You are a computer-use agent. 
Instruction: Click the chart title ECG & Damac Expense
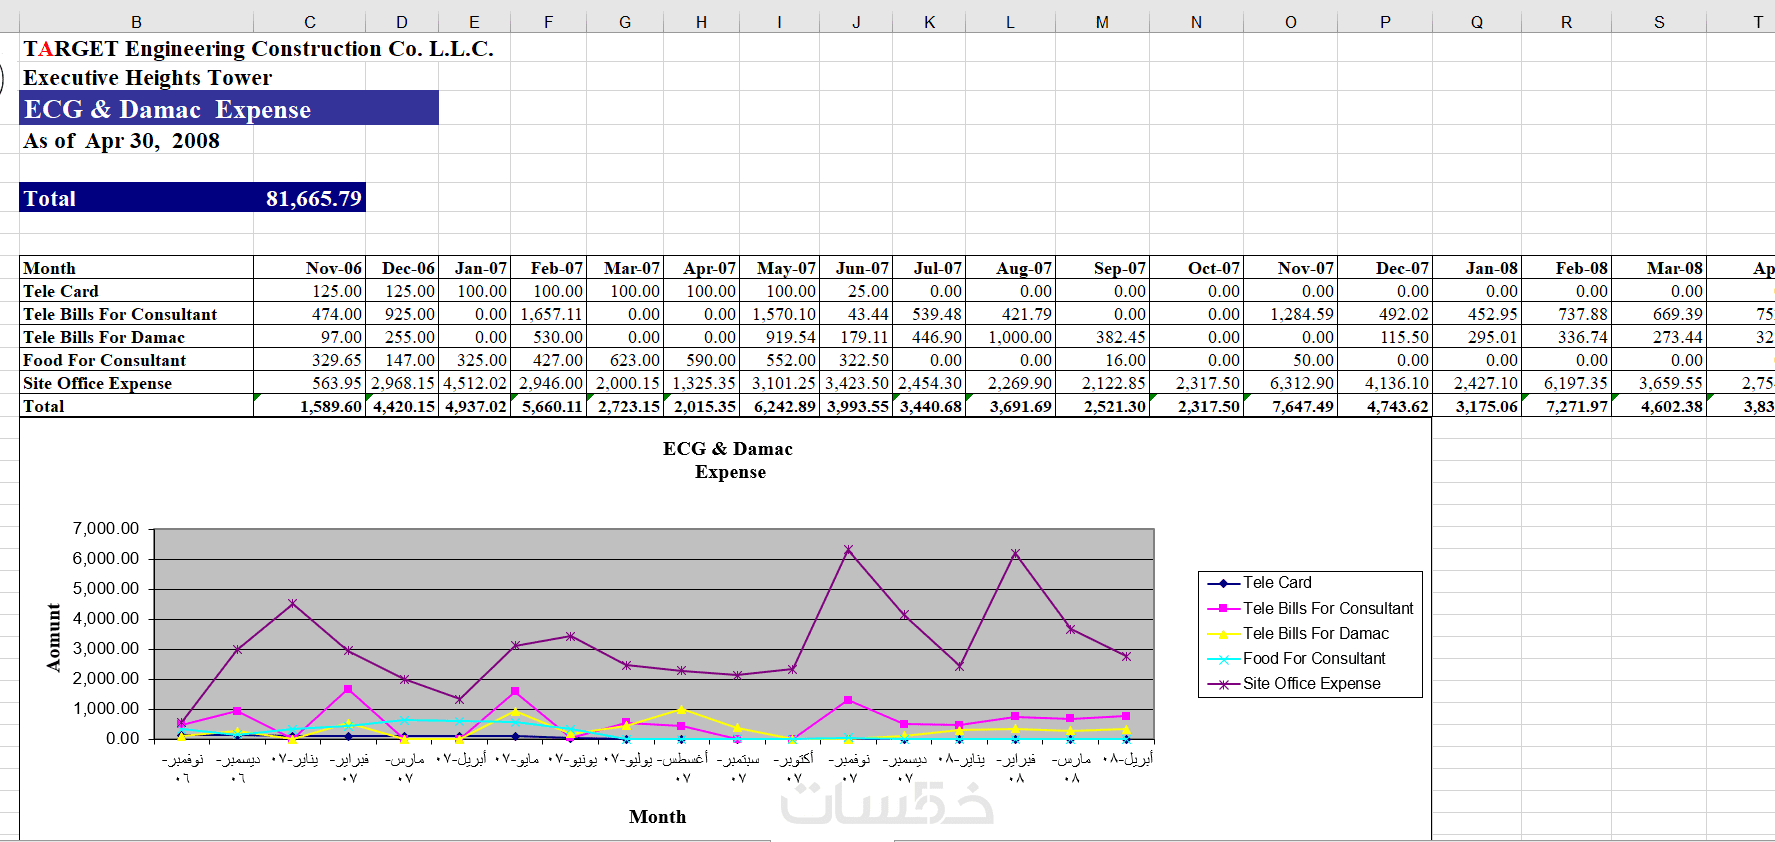point(728,460)
